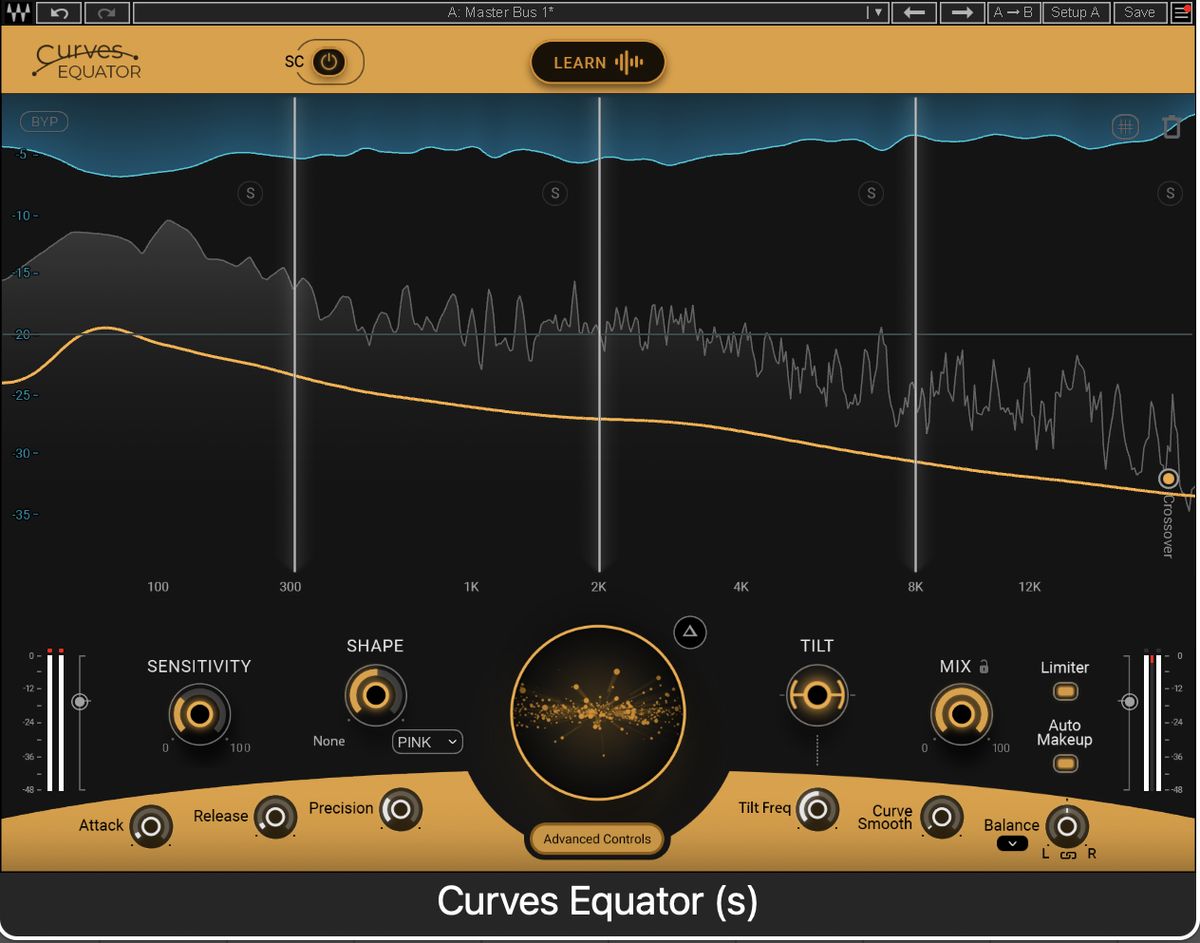Enable the SC sidechain power toggle

pos(331,61)
